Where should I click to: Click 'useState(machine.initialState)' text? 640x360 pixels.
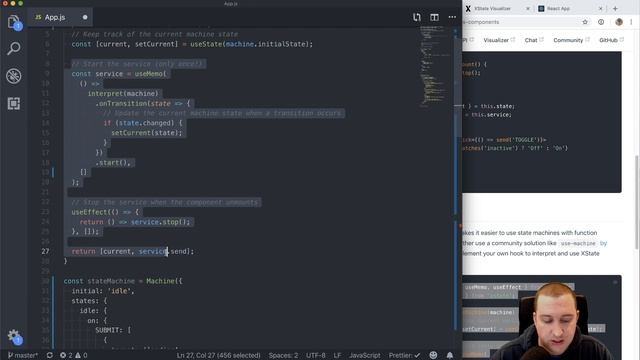pyautogui.click(x=251, y=44)
